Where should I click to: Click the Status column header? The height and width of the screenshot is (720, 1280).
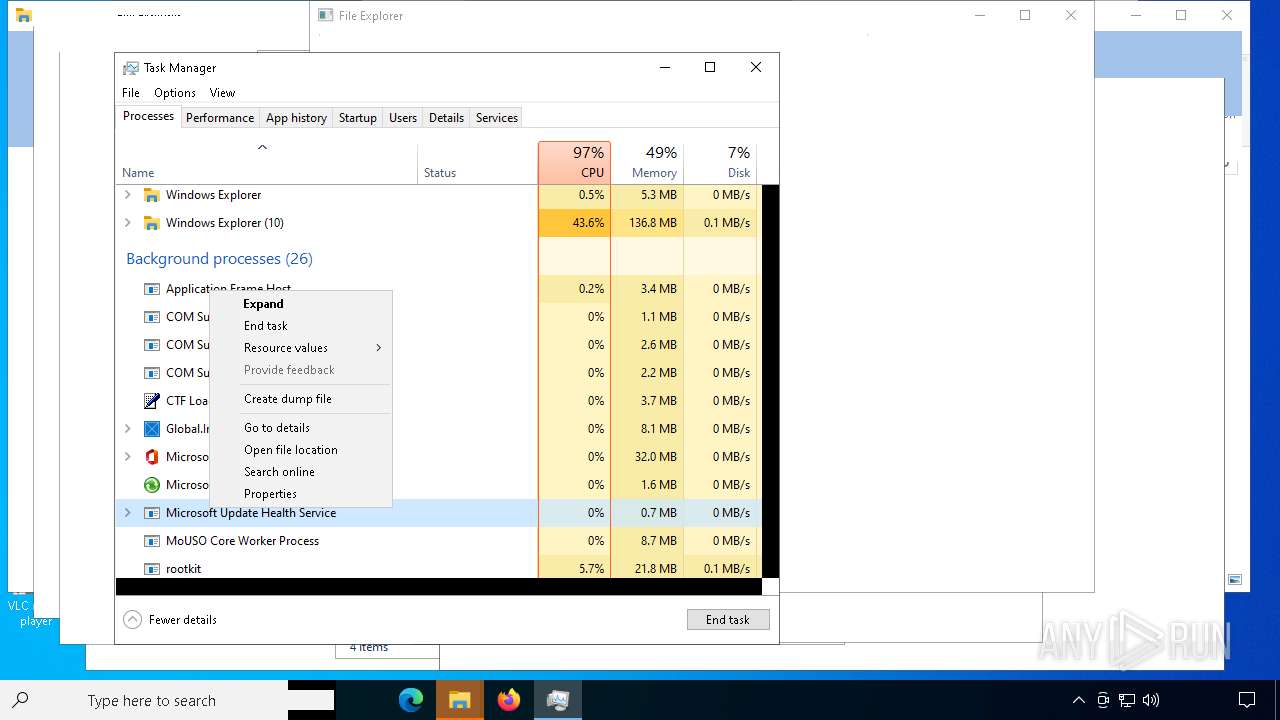478,163
